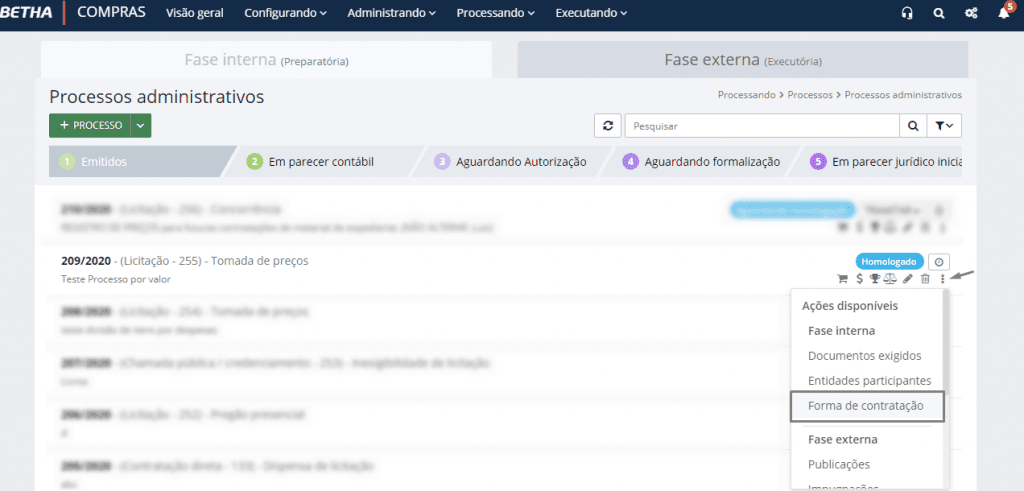This screenshot has width=1024, height=491.
Task: Click the COMPRAS module title
Action: click(111, 12)
